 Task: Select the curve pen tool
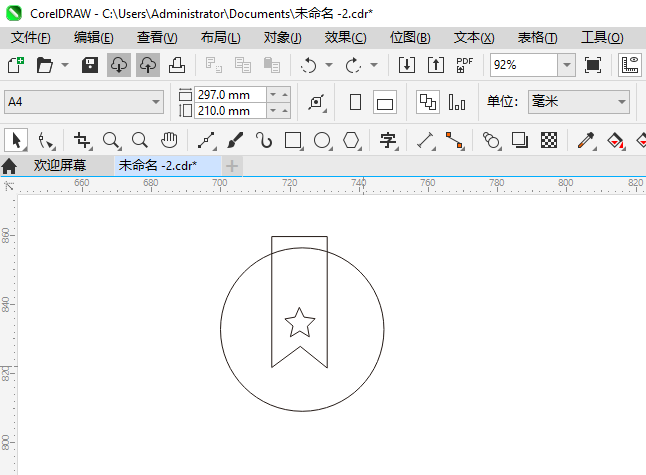[x=264, y=140]
